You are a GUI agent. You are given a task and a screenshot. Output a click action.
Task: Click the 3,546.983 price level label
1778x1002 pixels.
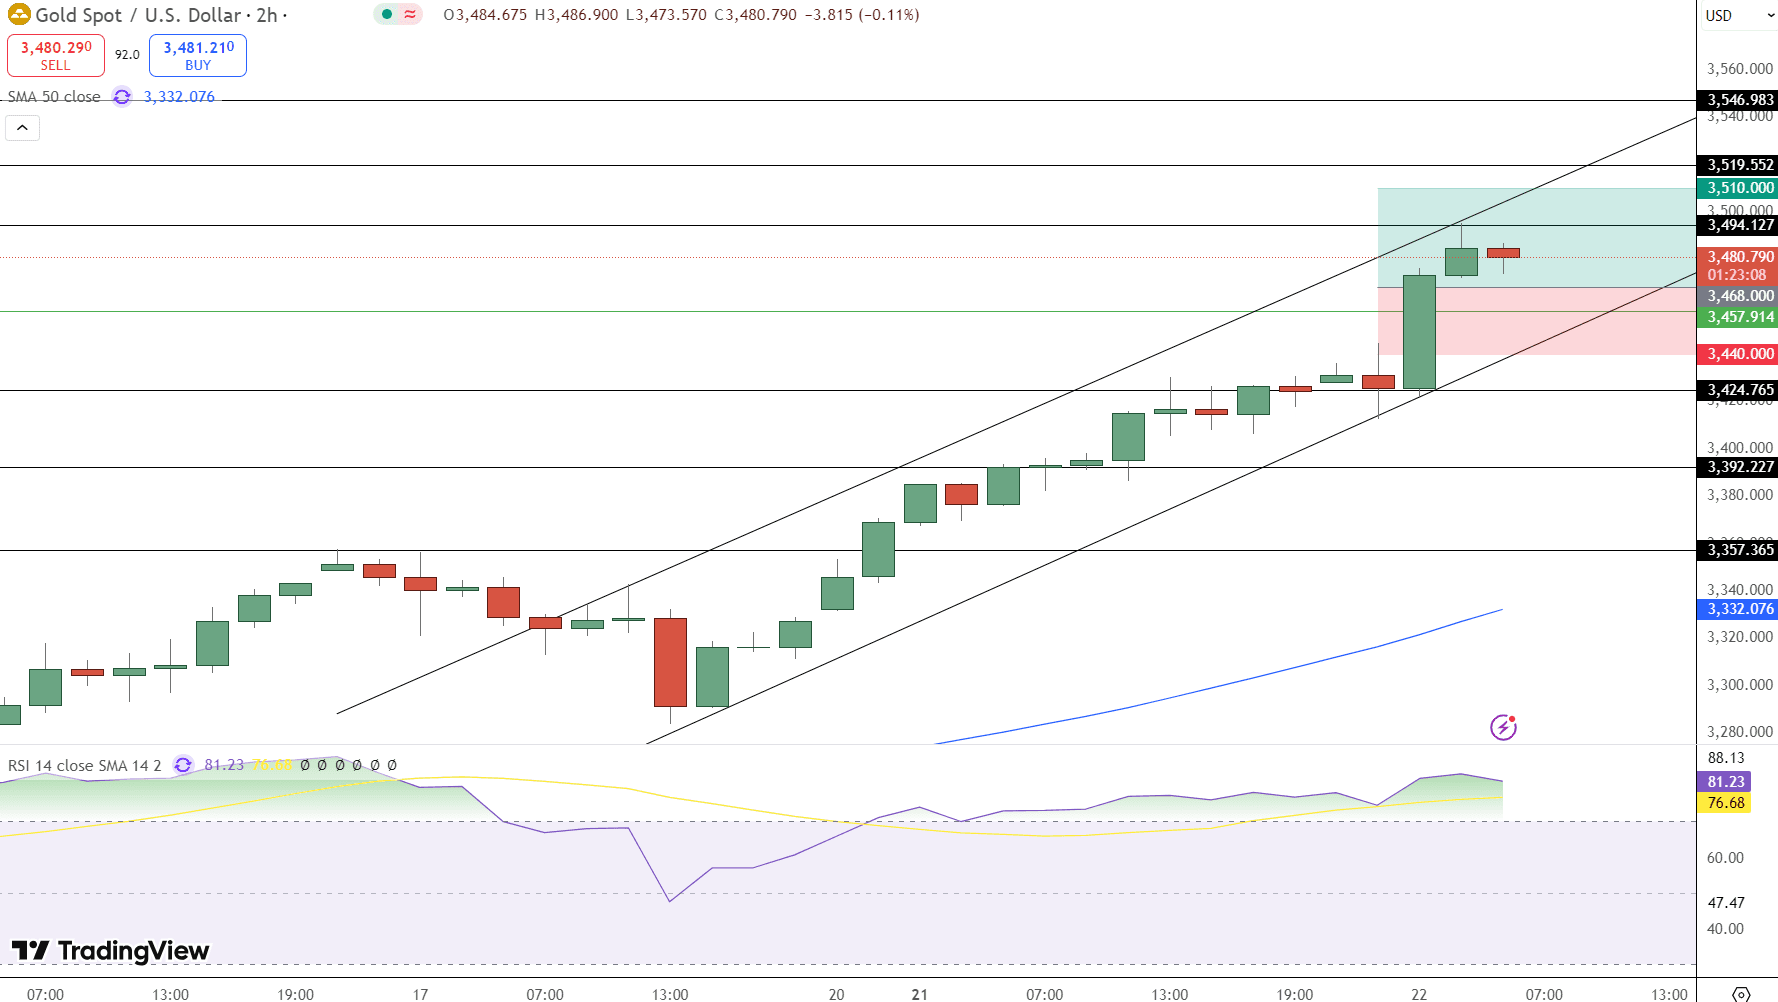1740,100
